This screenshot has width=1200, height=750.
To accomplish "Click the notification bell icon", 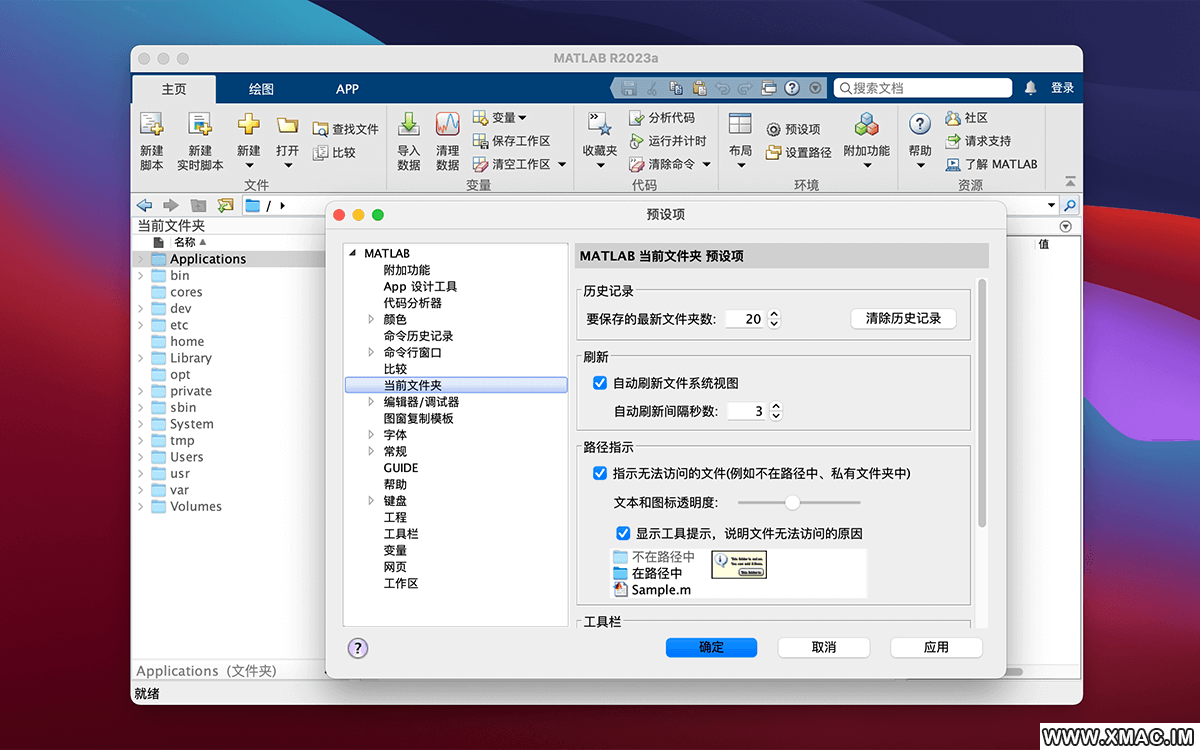I will click(1031, 88).
